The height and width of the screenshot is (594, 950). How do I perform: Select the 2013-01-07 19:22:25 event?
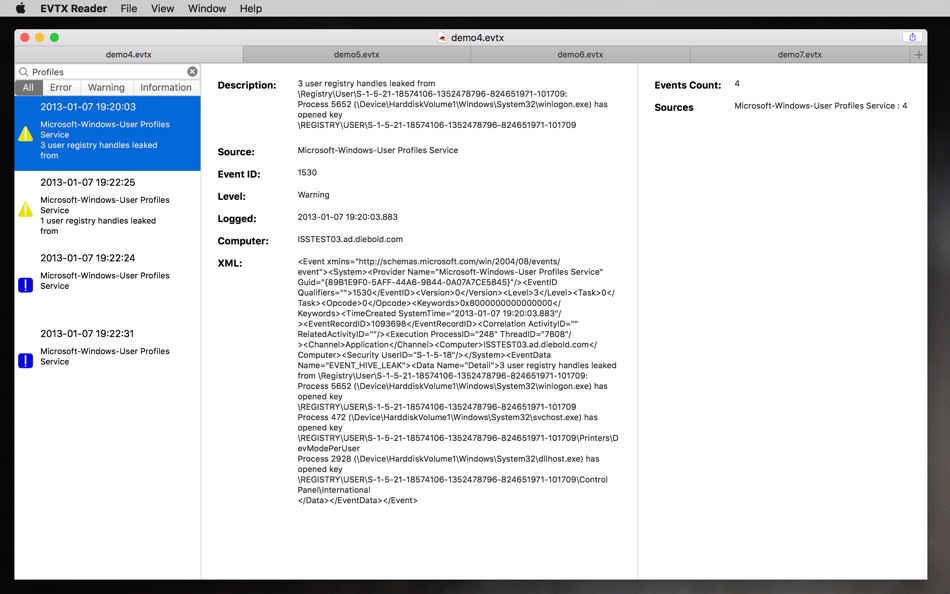click(x=108, y=209)
